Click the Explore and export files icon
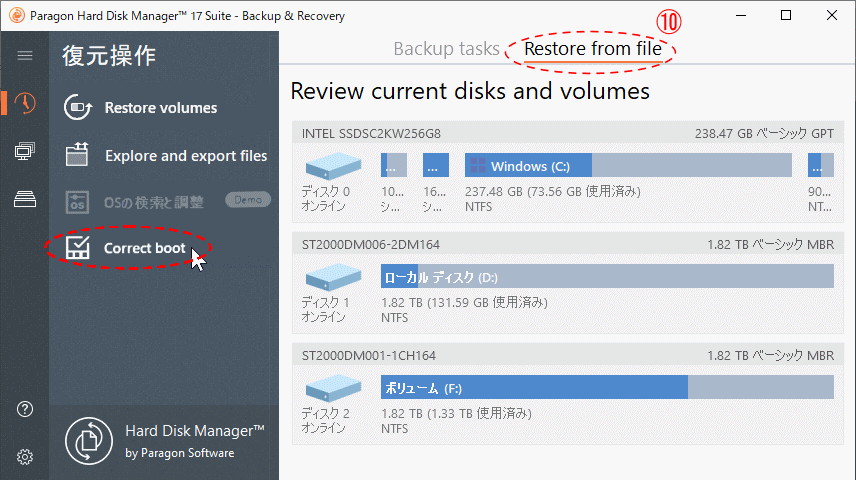 pos(78,155)
